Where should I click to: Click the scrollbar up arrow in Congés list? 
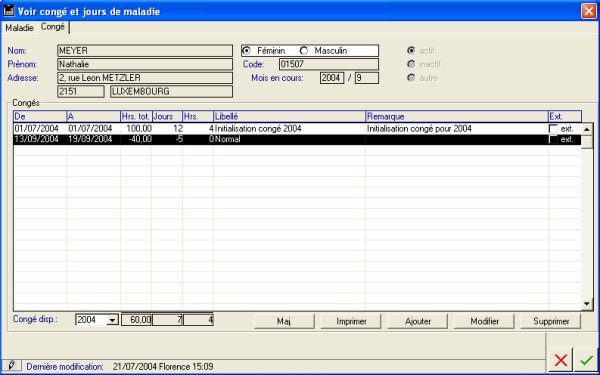(587, 129)
